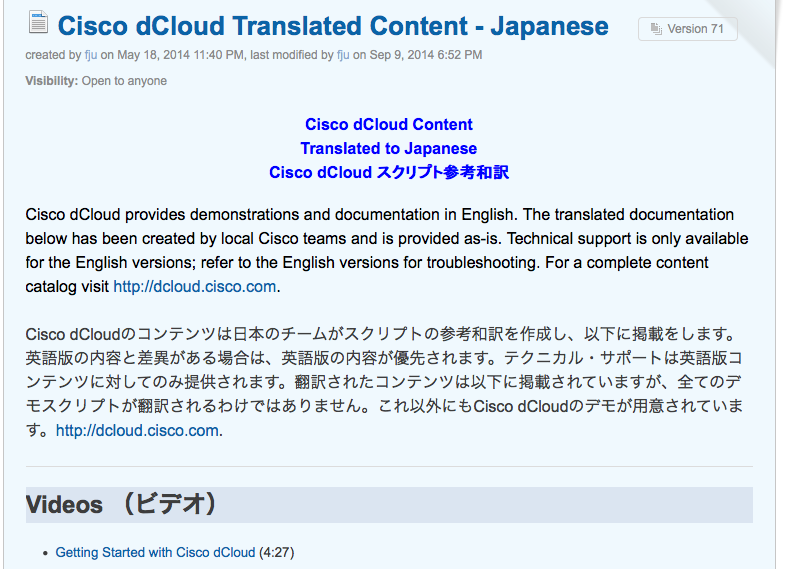Click the (4:27) video duration text

[277, 552]
